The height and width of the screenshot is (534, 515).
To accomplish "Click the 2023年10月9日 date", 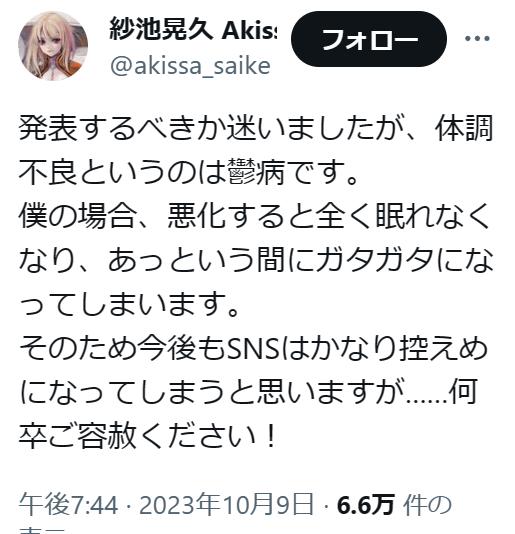I will (226, 505).
